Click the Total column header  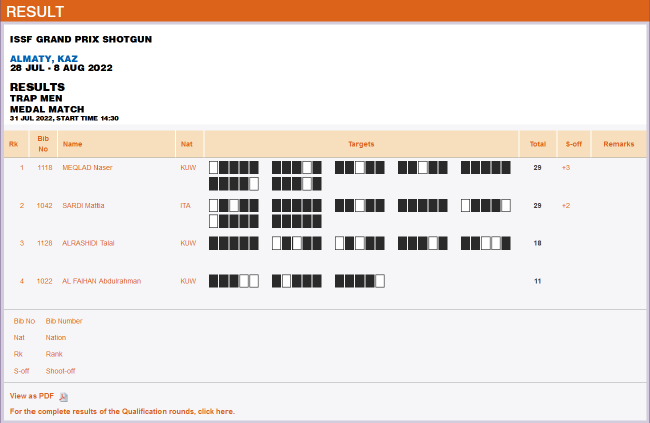point(538,144)
